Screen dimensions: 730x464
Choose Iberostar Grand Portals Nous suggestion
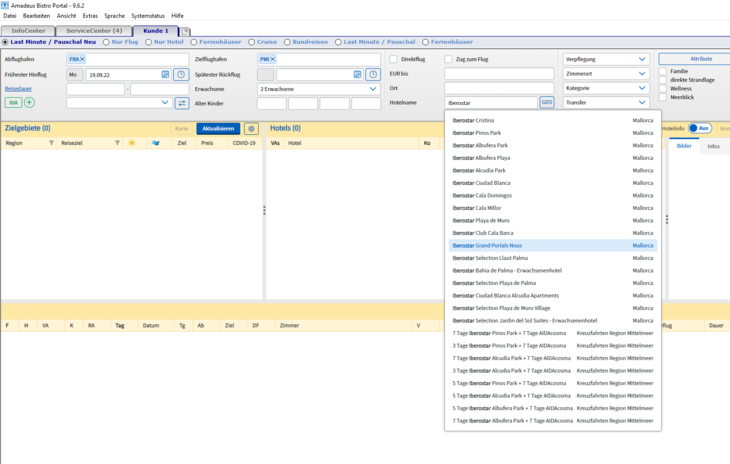[553, 245]
